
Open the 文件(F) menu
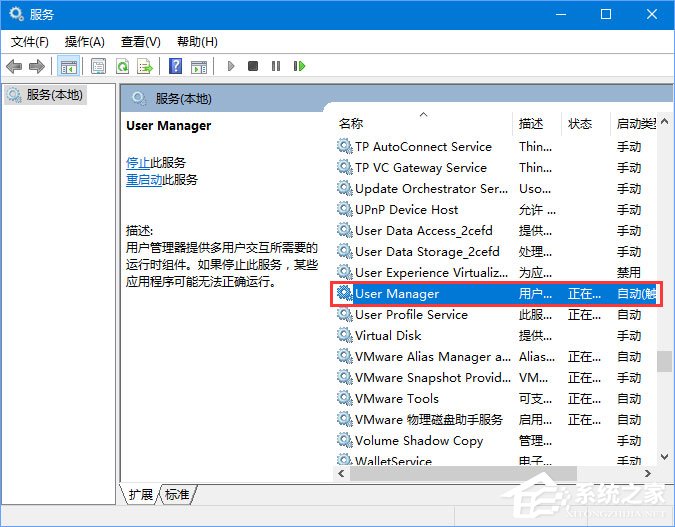[x=29, y=42]
